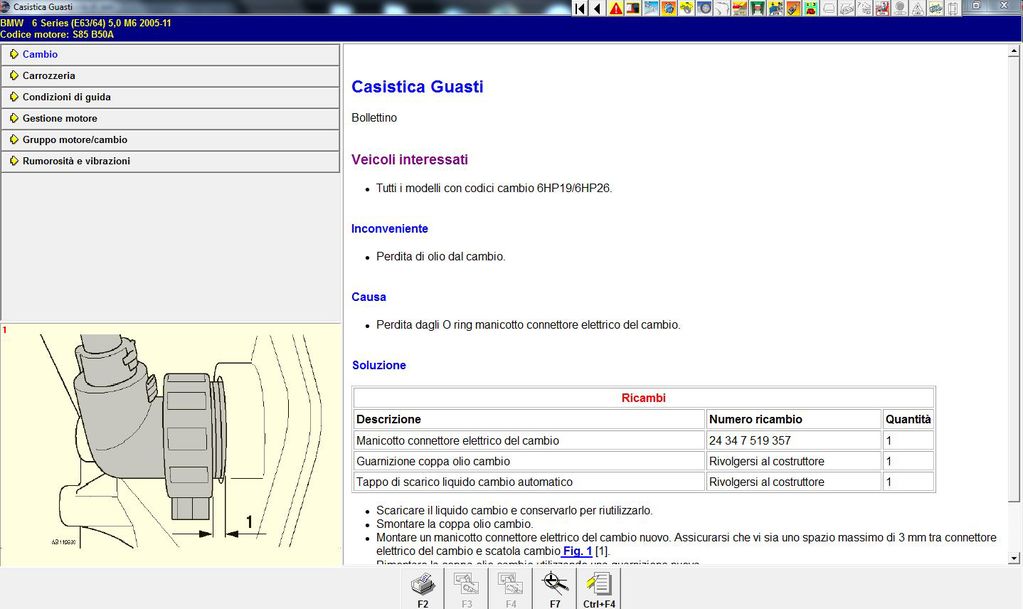Viewport: 1023px width, 609px height.
Task: Select the Cambio category
Action: point(170,55)
